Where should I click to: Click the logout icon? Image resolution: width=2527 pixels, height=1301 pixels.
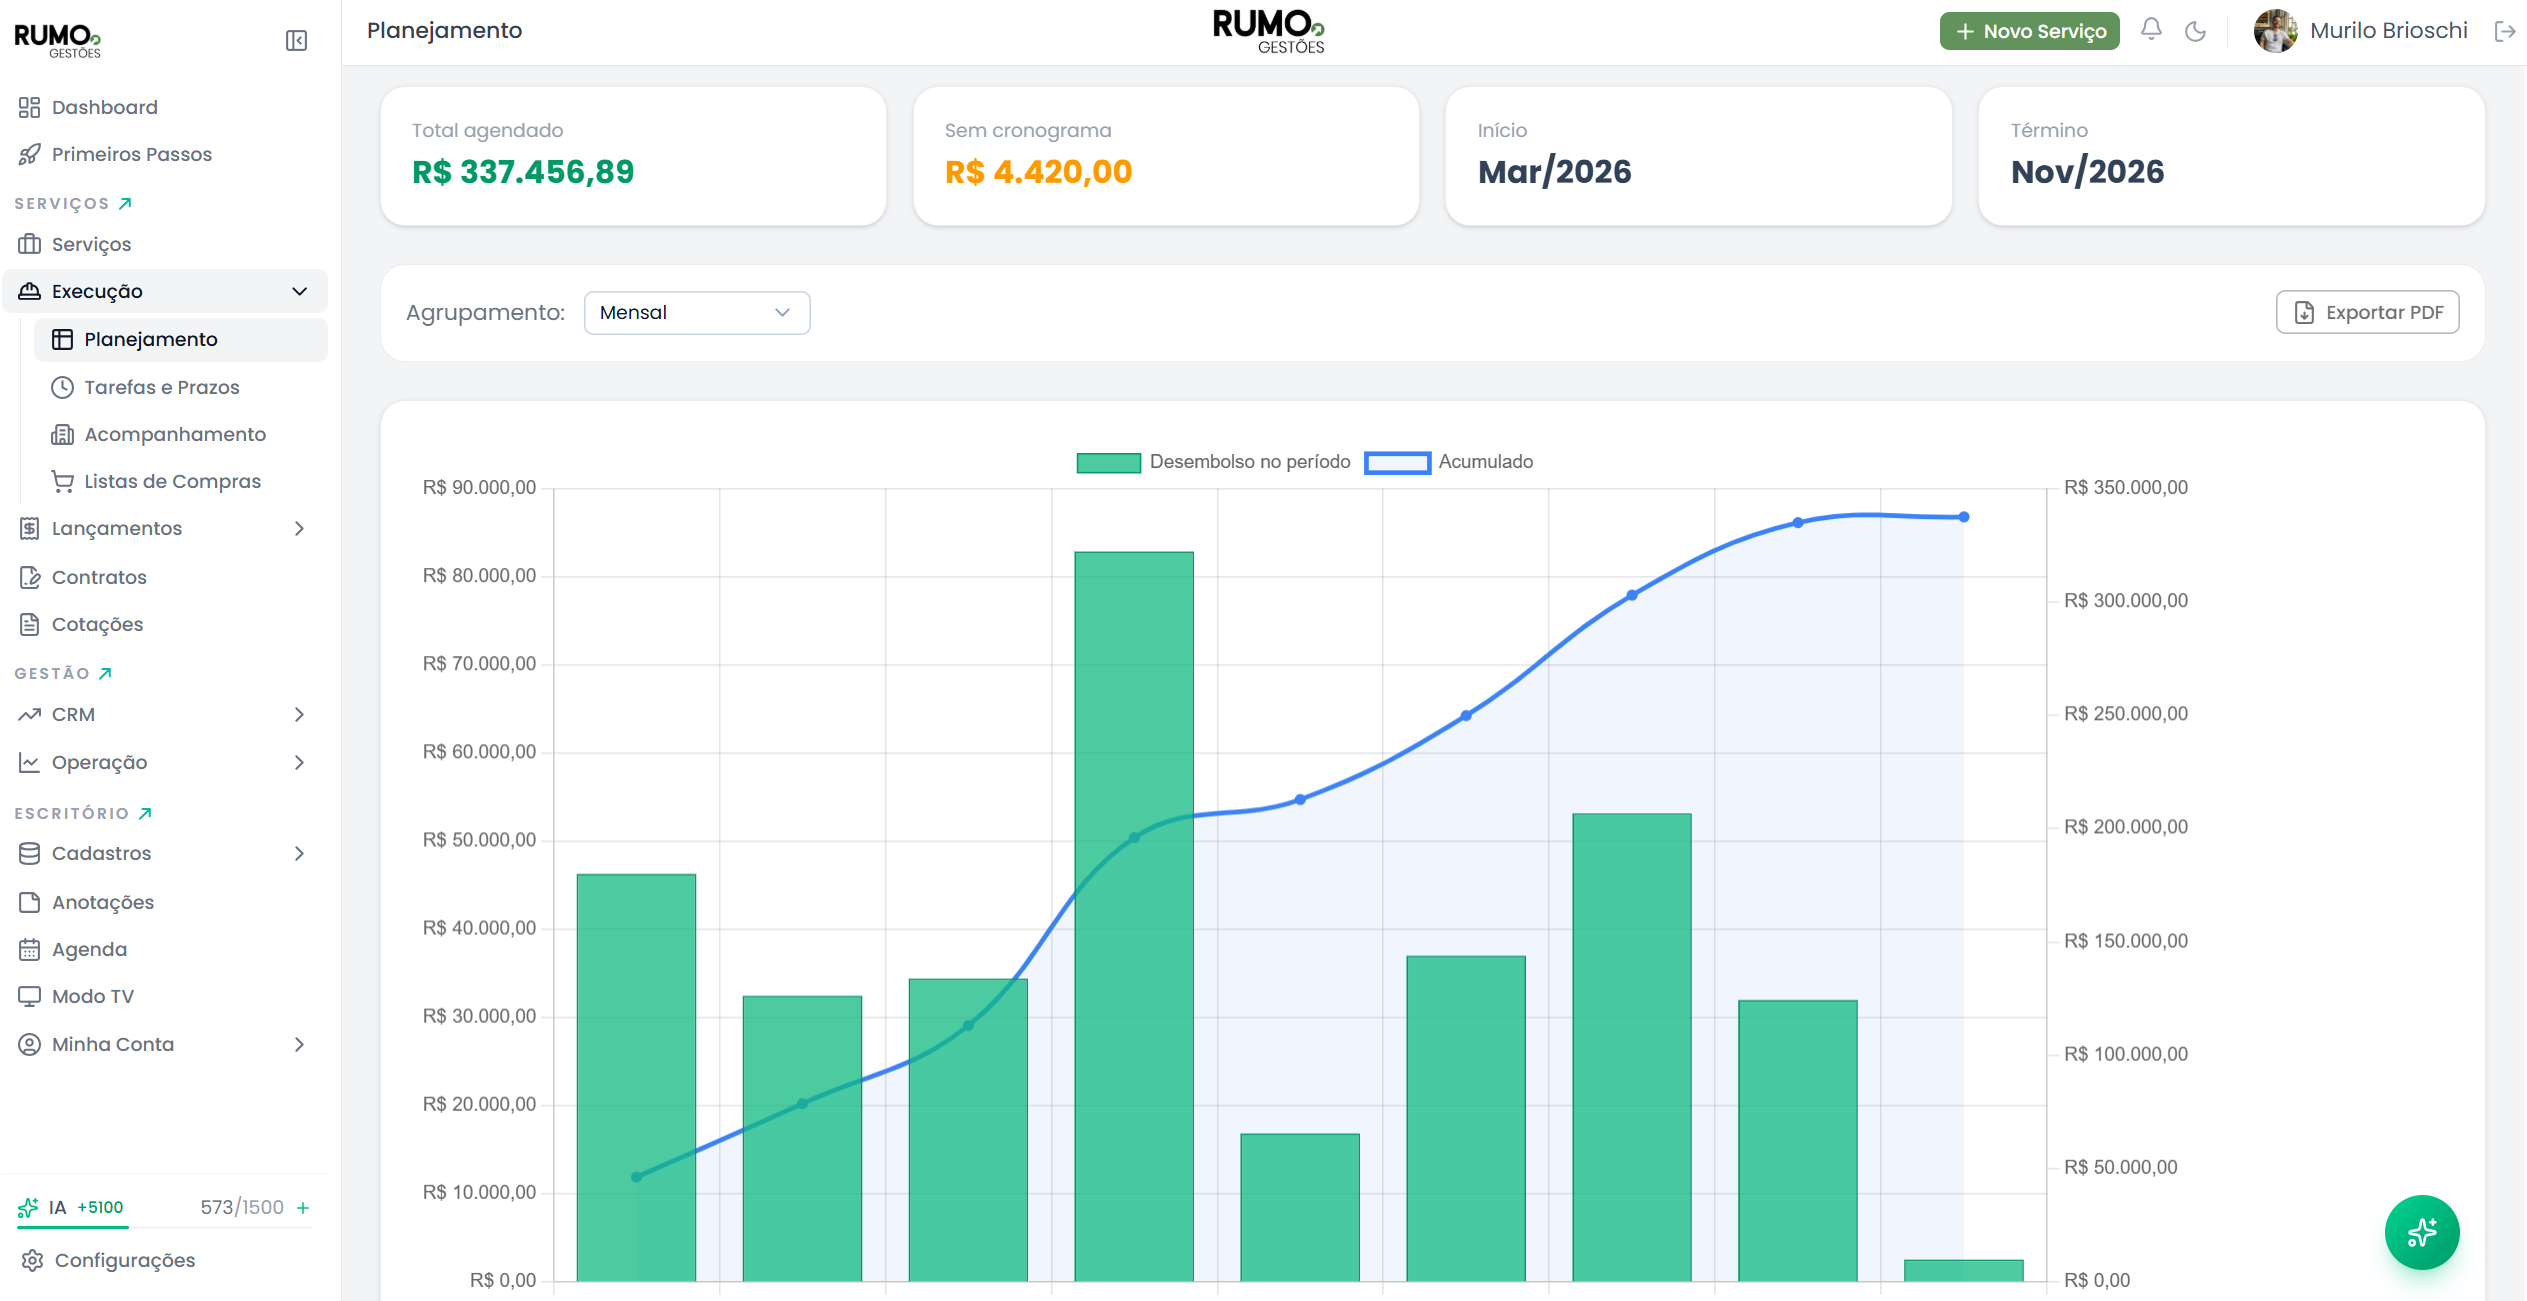click(x=2505, y=31)
